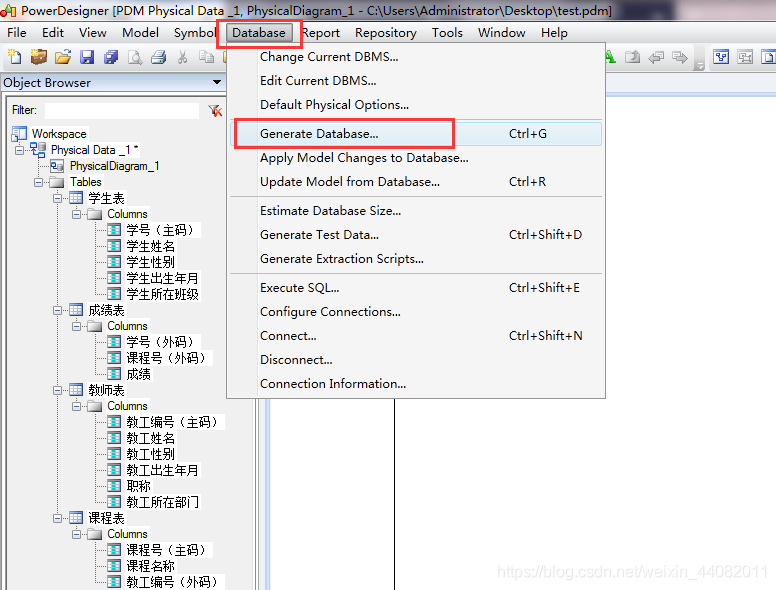Choose Connection Information... entry
Viewport: 776px width, 590px height.
click(416, 384)
